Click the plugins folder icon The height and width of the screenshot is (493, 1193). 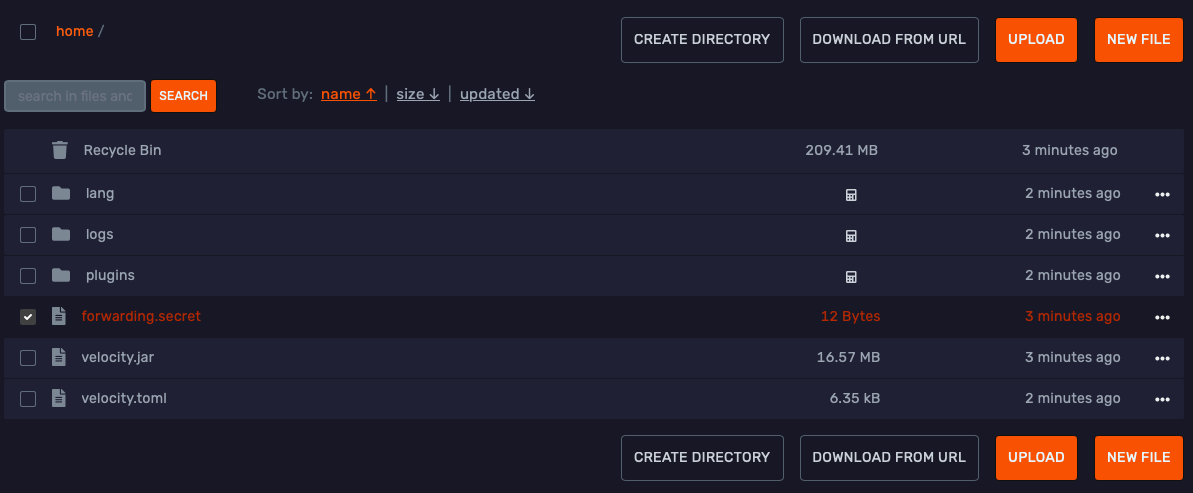61,275
